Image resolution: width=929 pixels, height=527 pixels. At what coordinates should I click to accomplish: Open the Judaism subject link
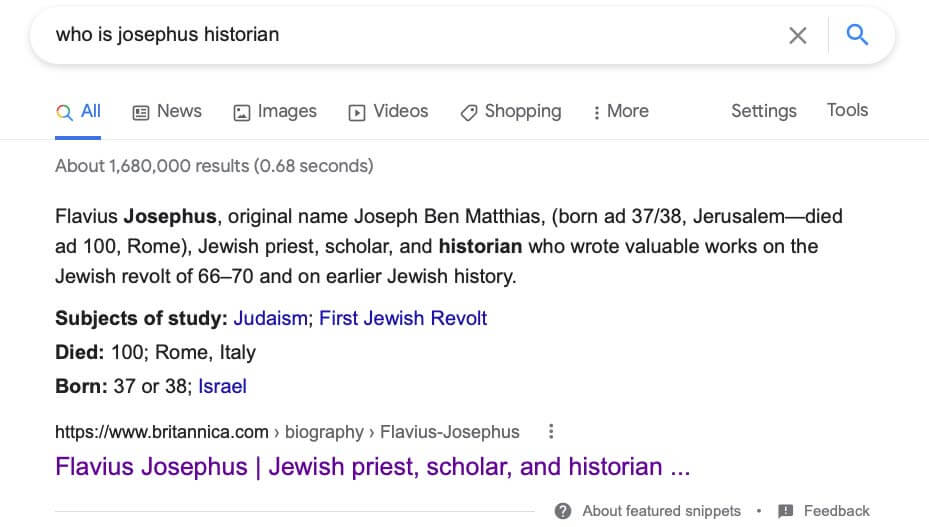(x=270, y=318)
